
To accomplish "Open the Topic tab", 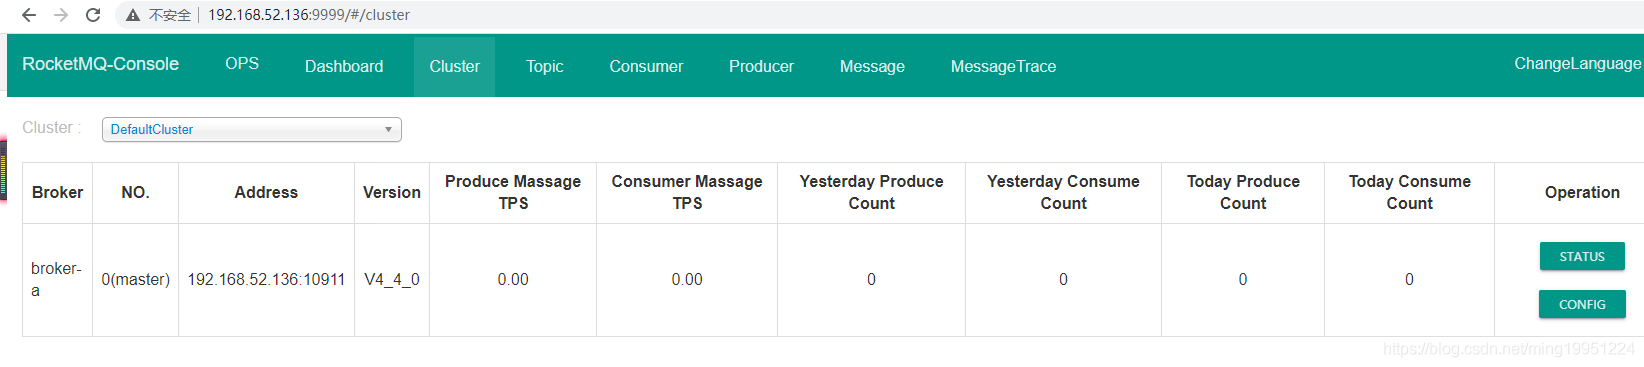I will 545,66.
